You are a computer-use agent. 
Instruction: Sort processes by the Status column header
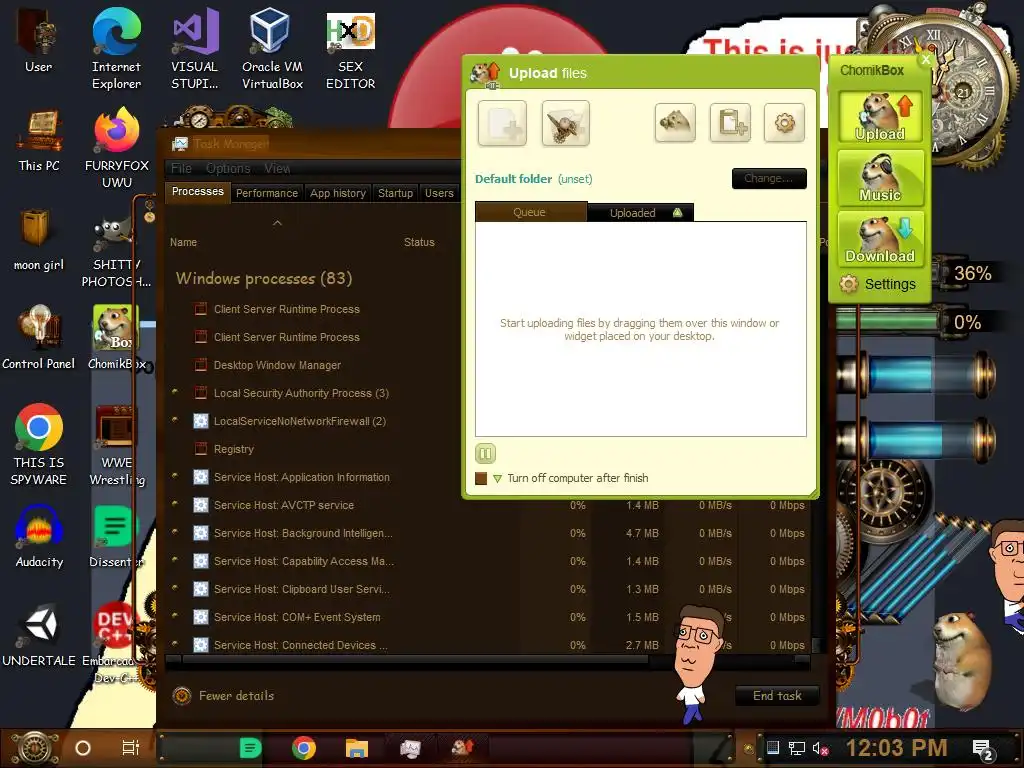point(419,242)
